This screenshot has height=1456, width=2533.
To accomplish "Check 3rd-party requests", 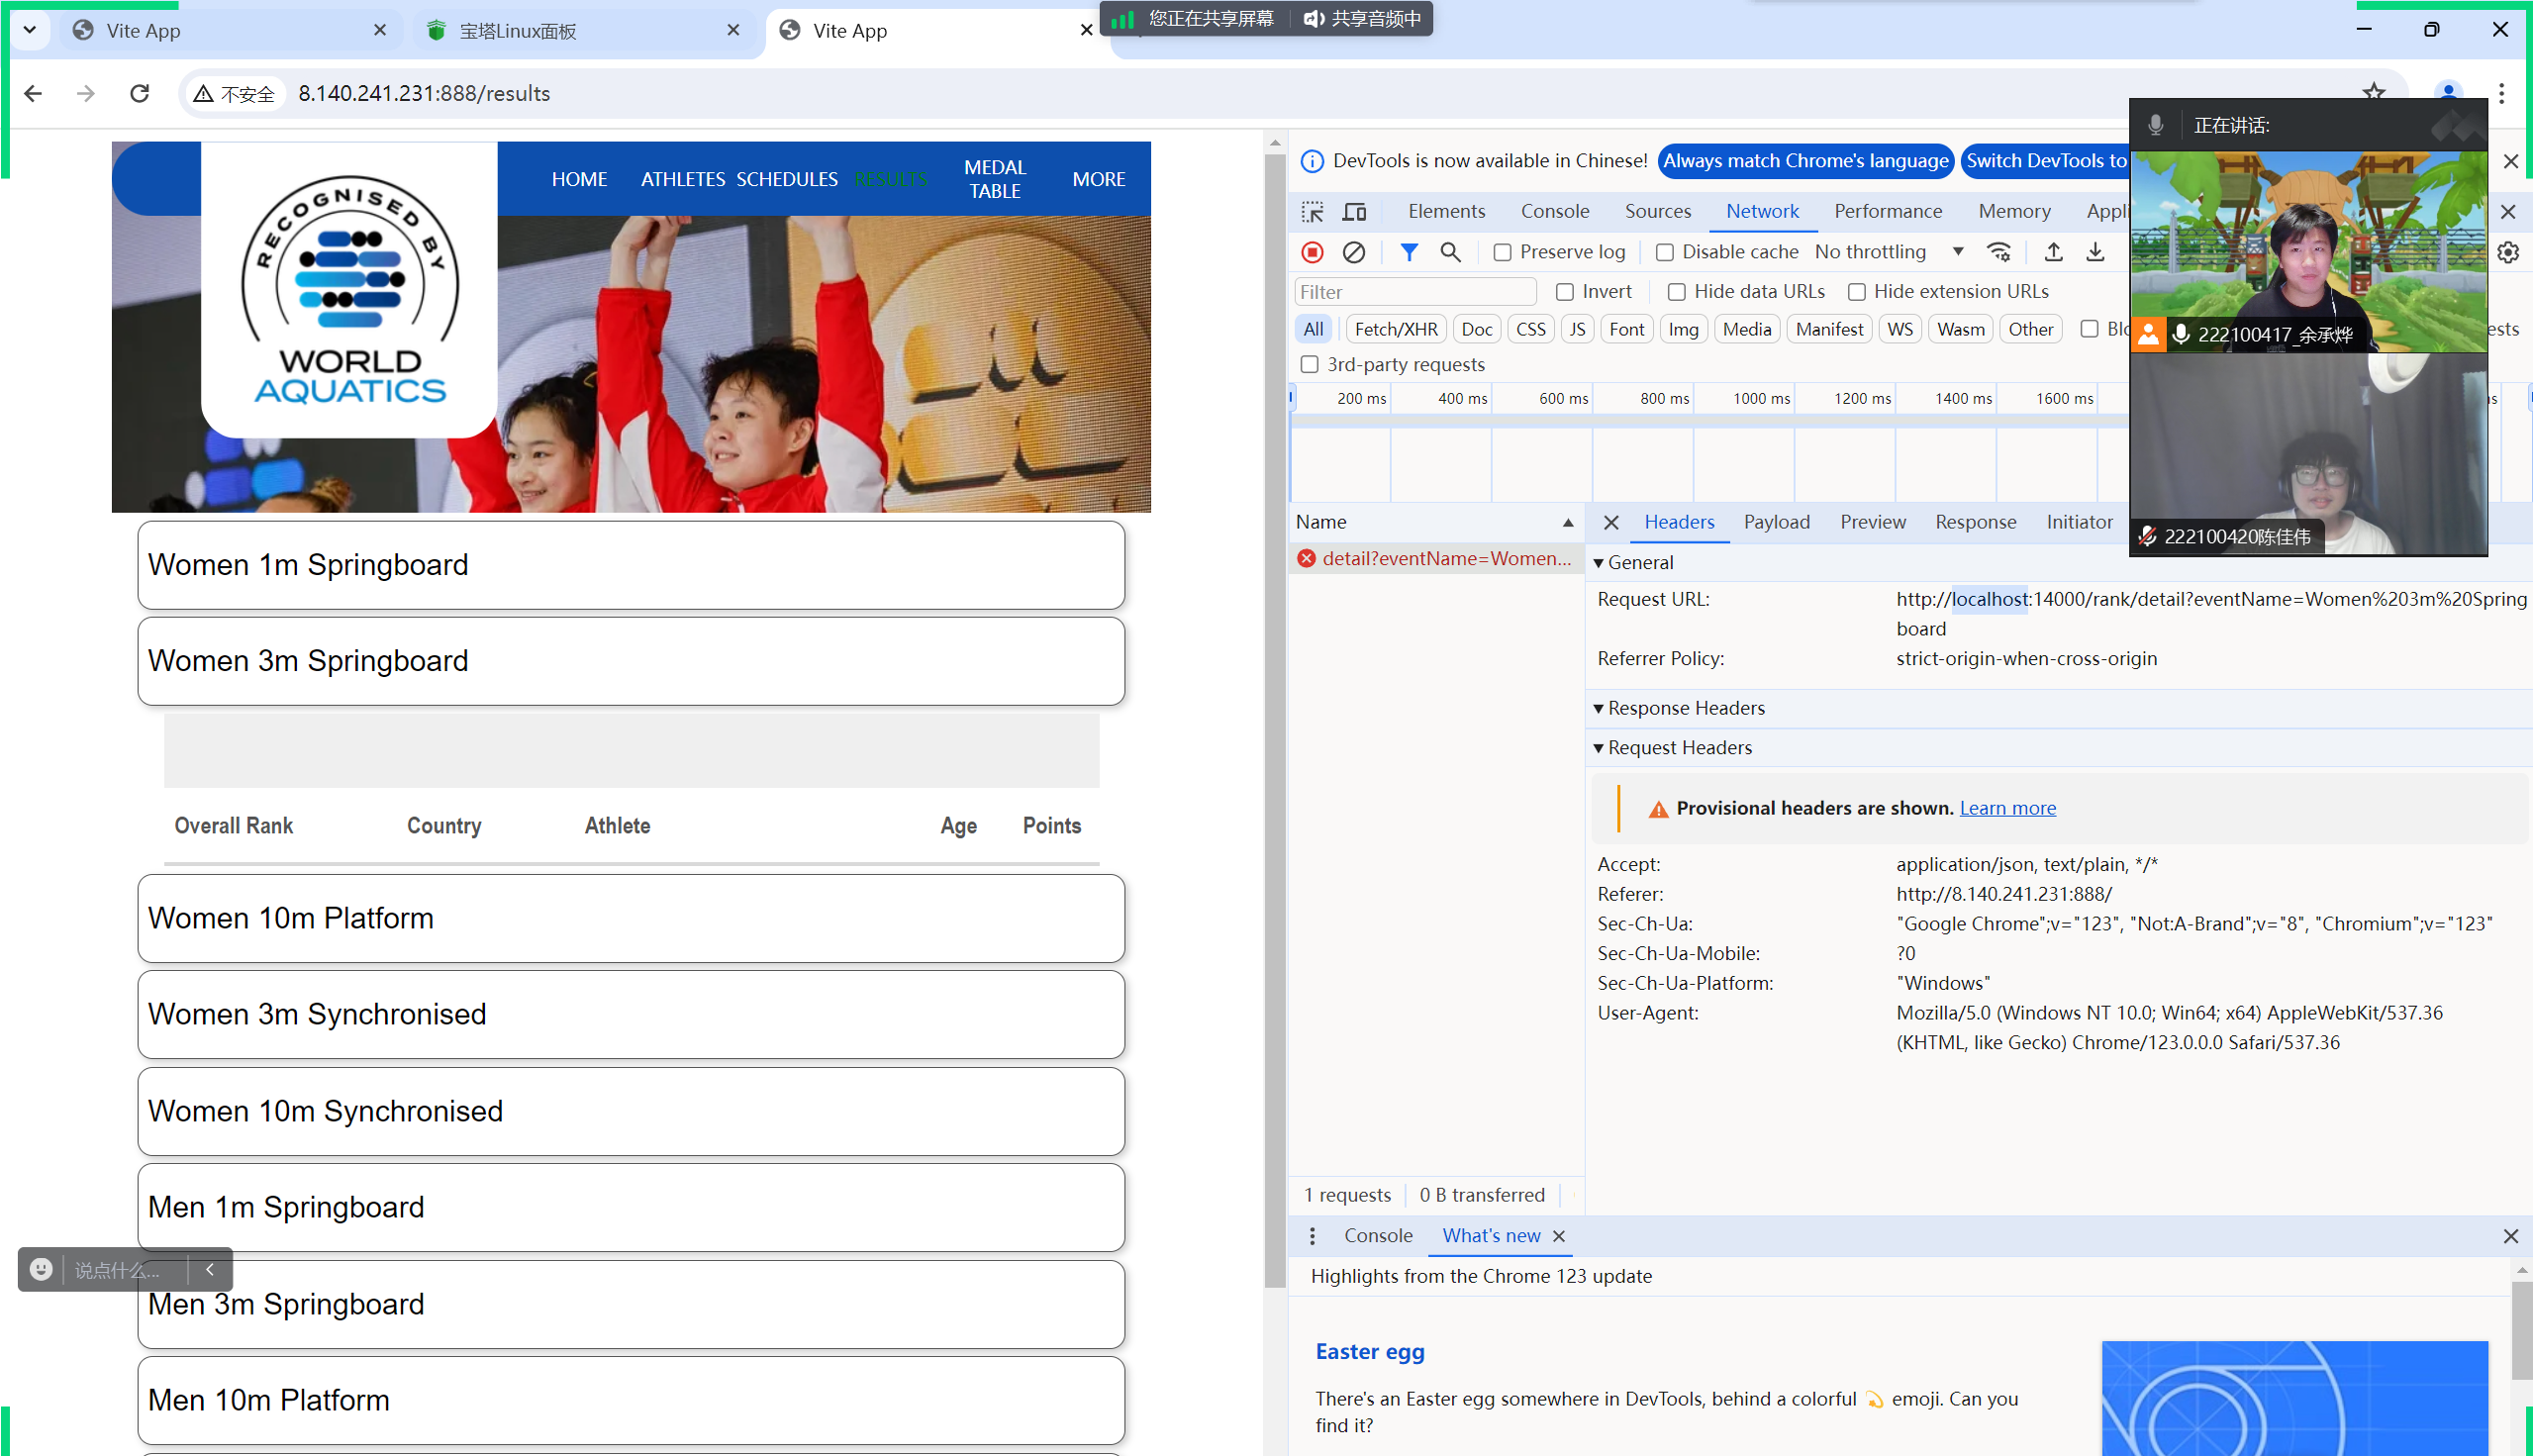I will (1309, 364).
